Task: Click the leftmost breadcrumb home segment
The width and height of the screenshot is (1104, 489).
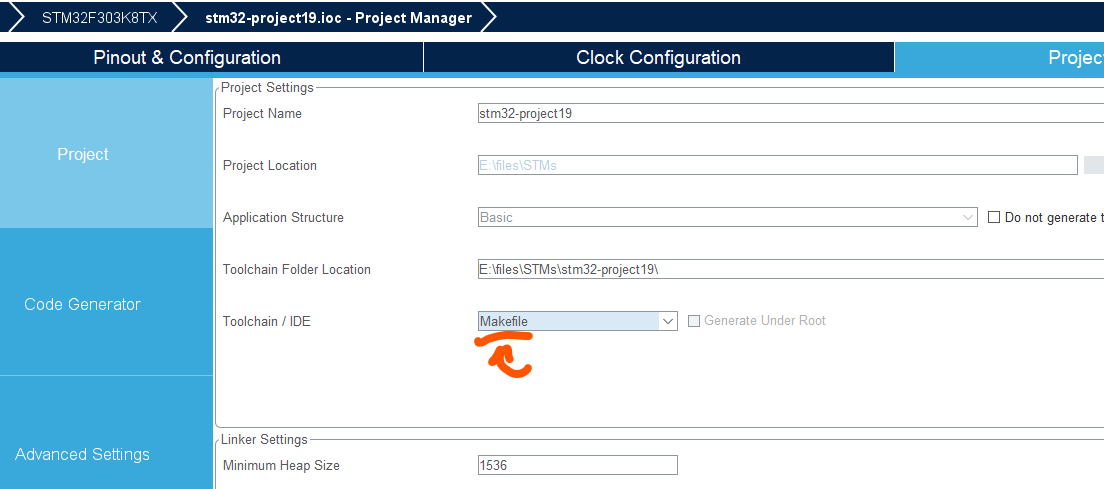Action: click(x=10, y=18)
